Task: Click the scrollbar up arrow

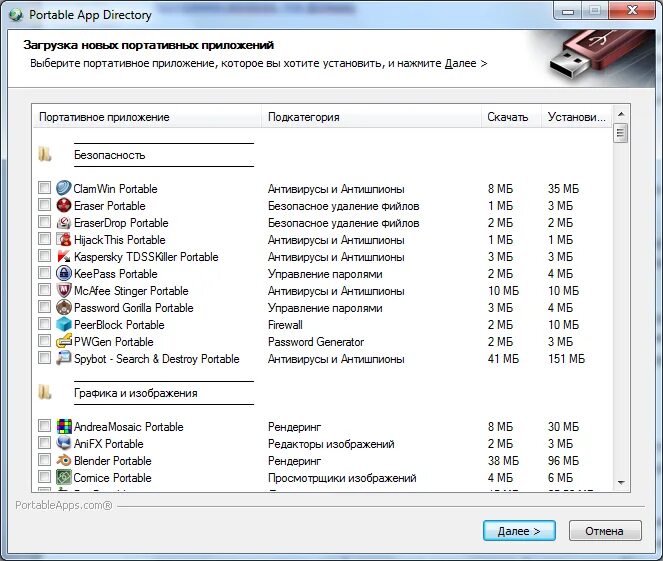Action: 621,114
